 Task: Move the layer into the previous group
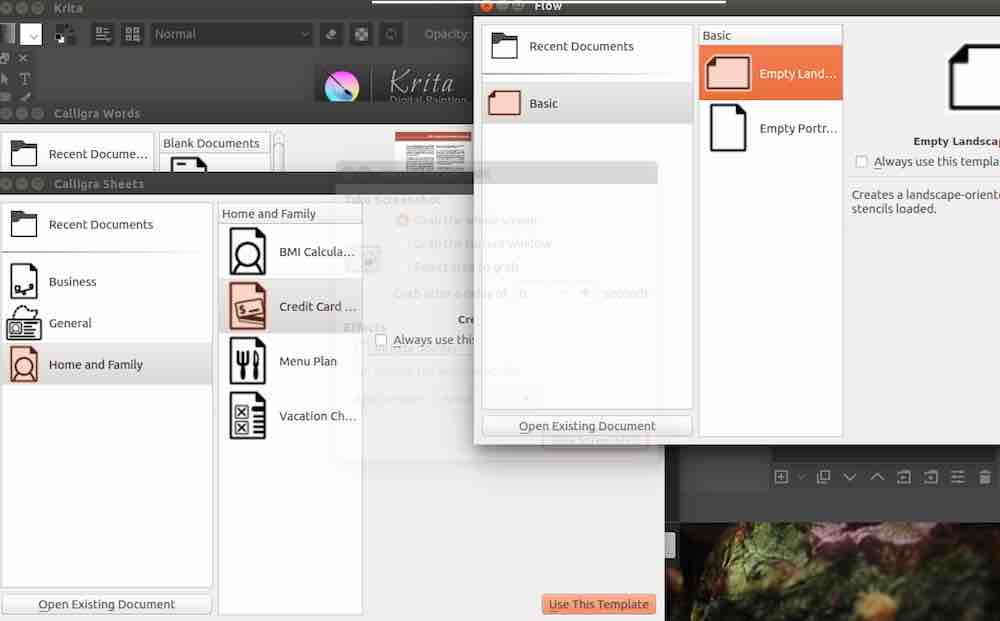click(x=930, y=477)
